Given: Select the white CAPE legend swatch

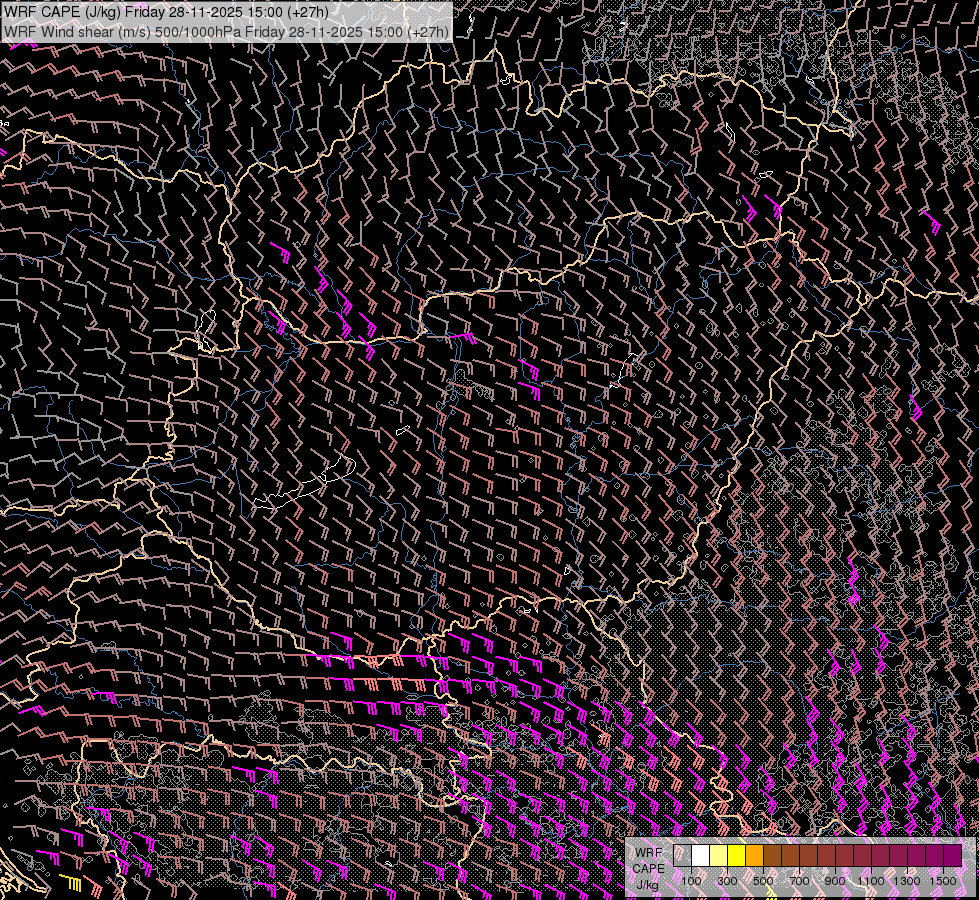Looking at the screenshot, I should [x=701, y=855].
